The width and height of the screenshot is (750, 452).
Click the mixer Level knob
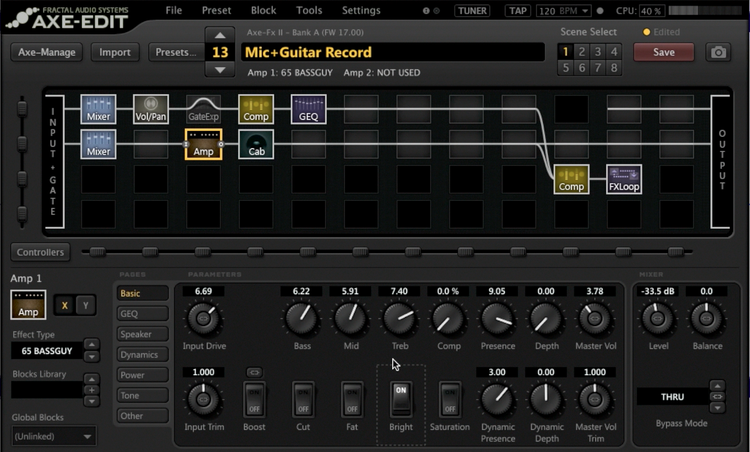(657, 318)
